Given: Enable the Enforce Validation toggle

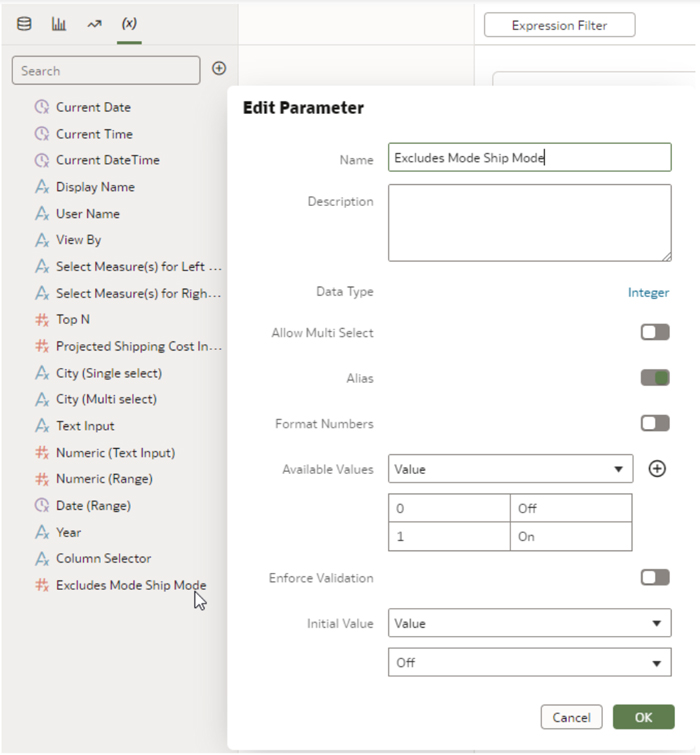Looking at the screenshot, I should [655, 578].
